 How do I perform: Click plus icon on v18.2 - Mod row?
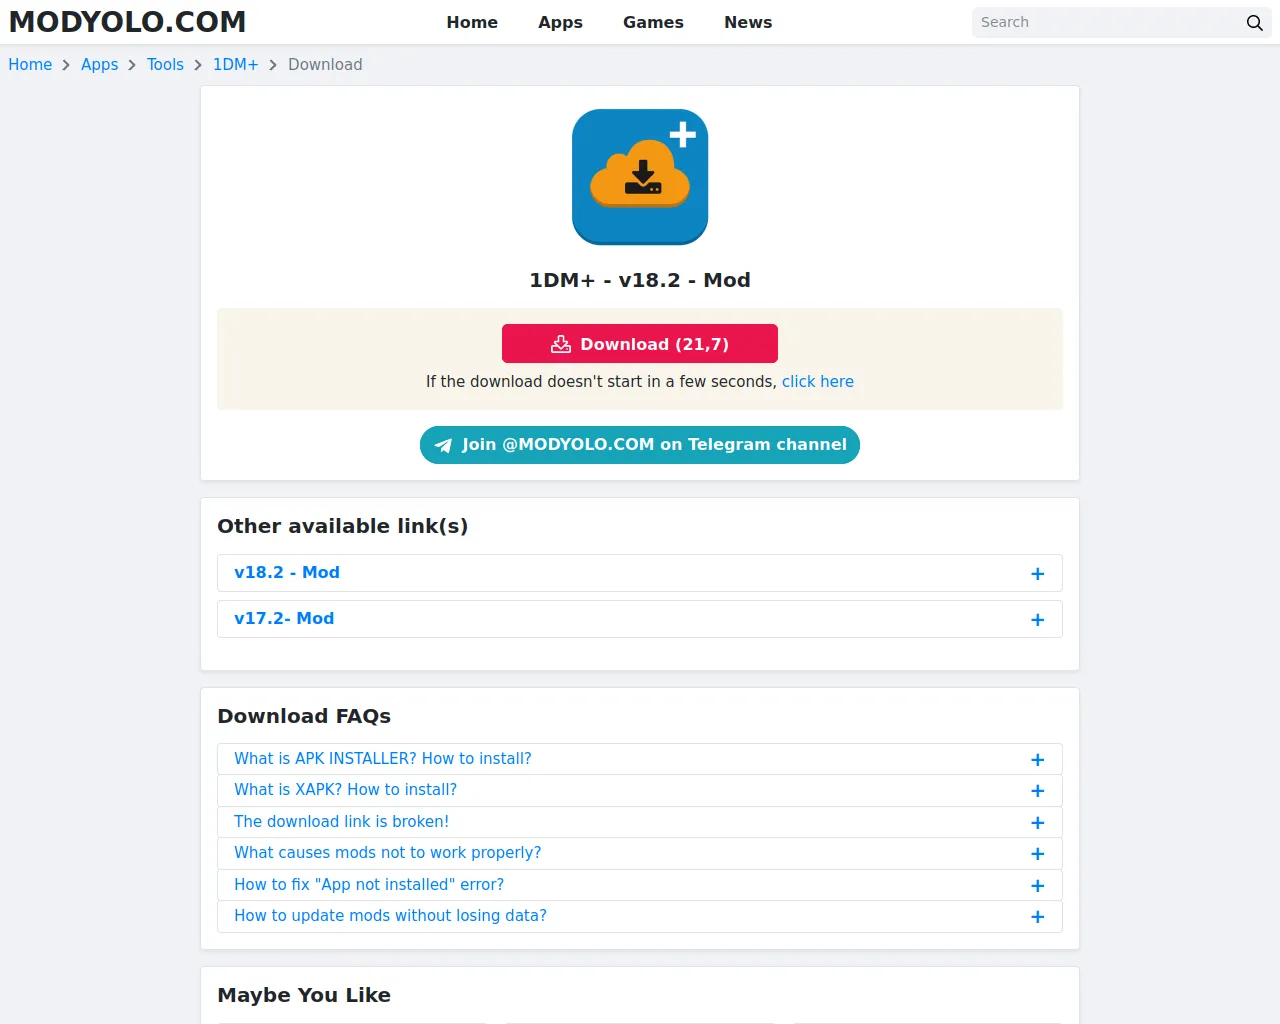click(x=1037, y=574)
